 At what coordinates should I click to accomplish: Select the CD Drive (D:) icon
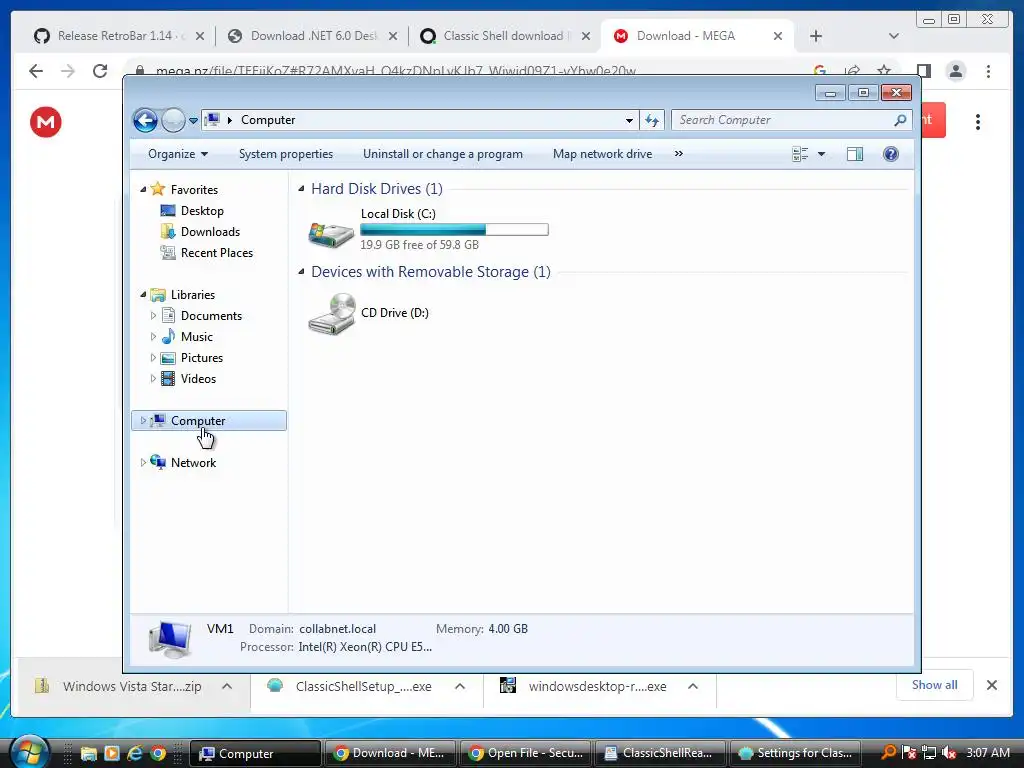(x=332, y=314)
